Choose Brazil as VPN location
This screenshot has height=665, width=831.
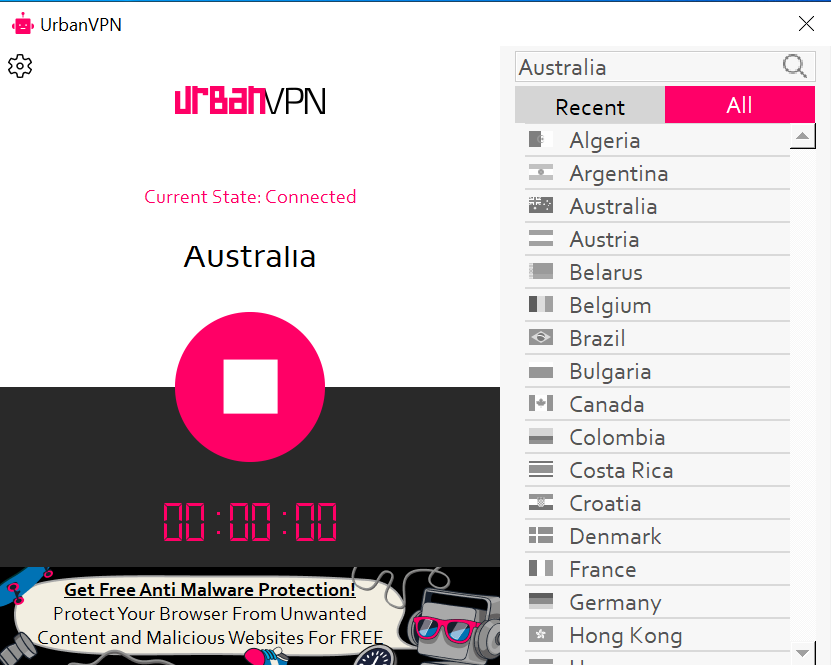(657, 338)
